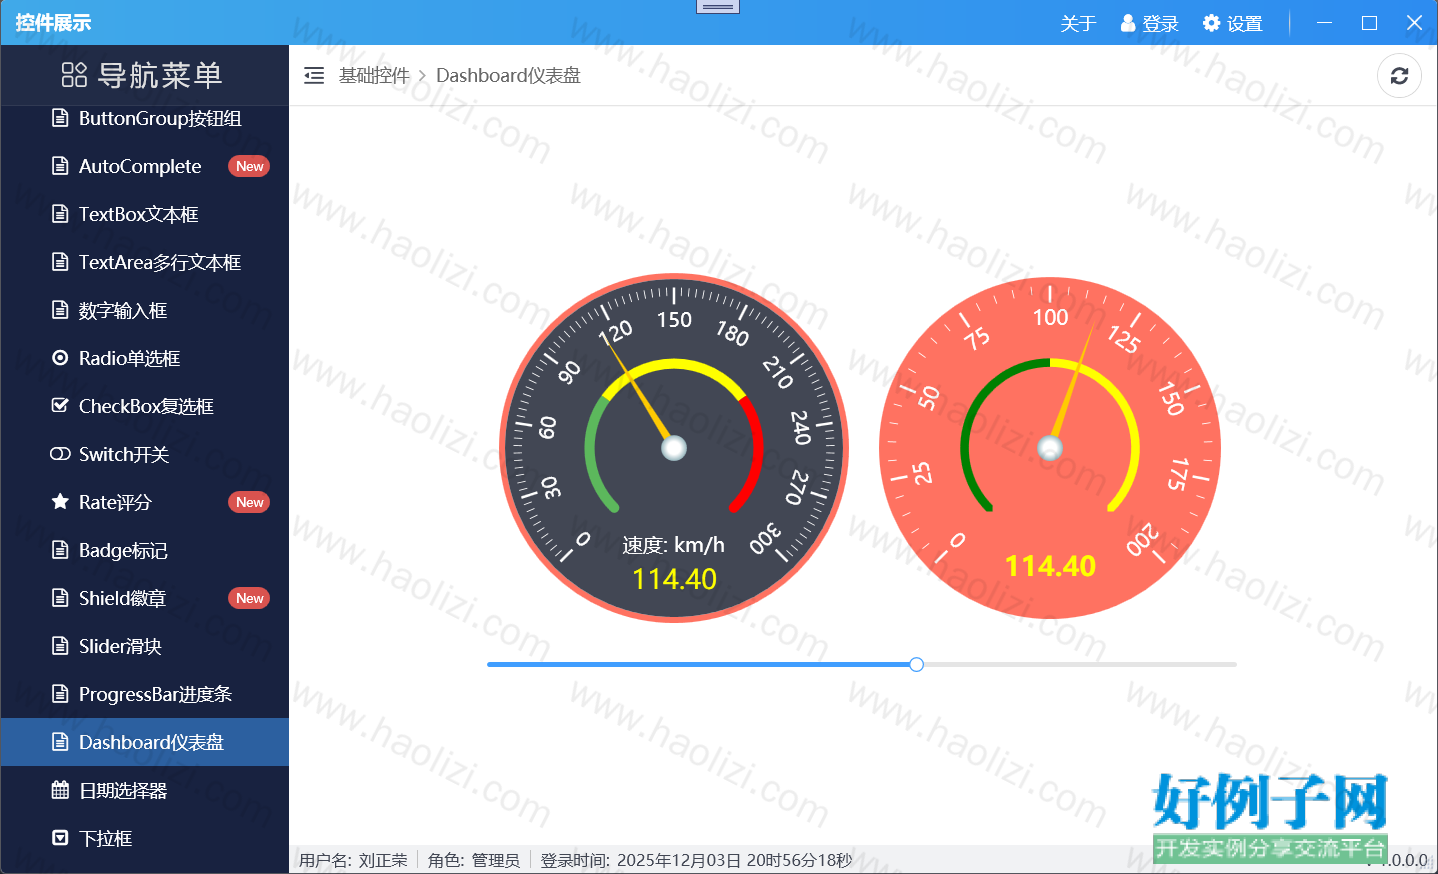
Task: Open Switch开关 menu item
Action: [145, 454]
